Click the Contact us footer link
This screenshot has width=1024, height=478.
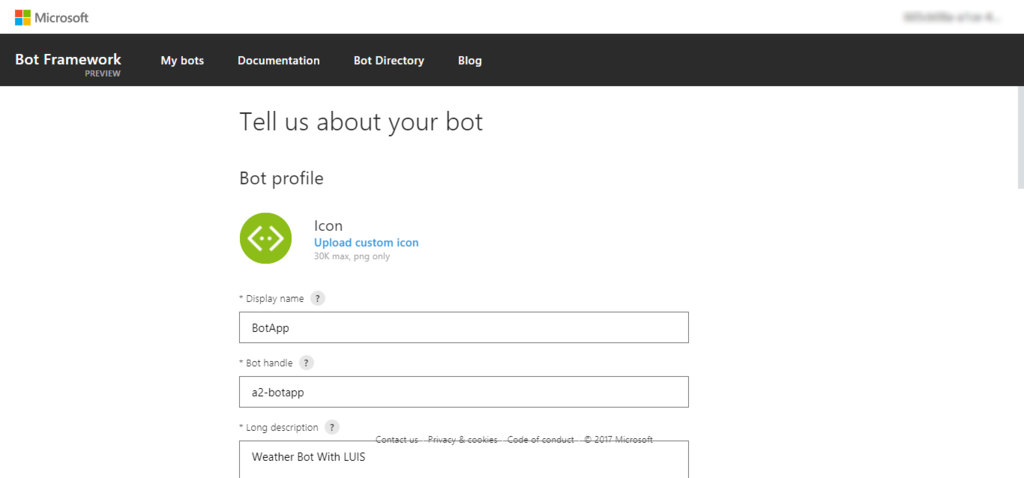pyautogui.click(x=396, y=439)
